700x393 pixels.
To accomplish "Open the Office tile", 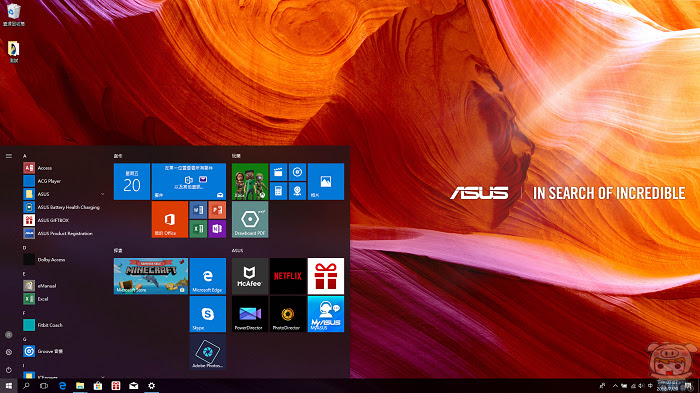I will click(x=170, y=219).
